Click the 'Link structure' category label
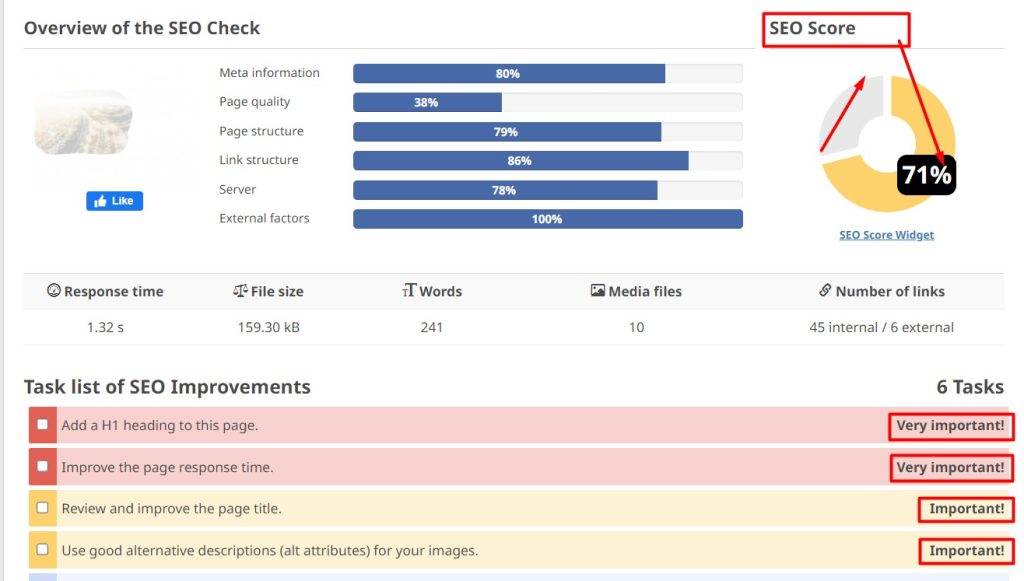The height and width of the screenshot is (581, 1024). click(259, 160)
